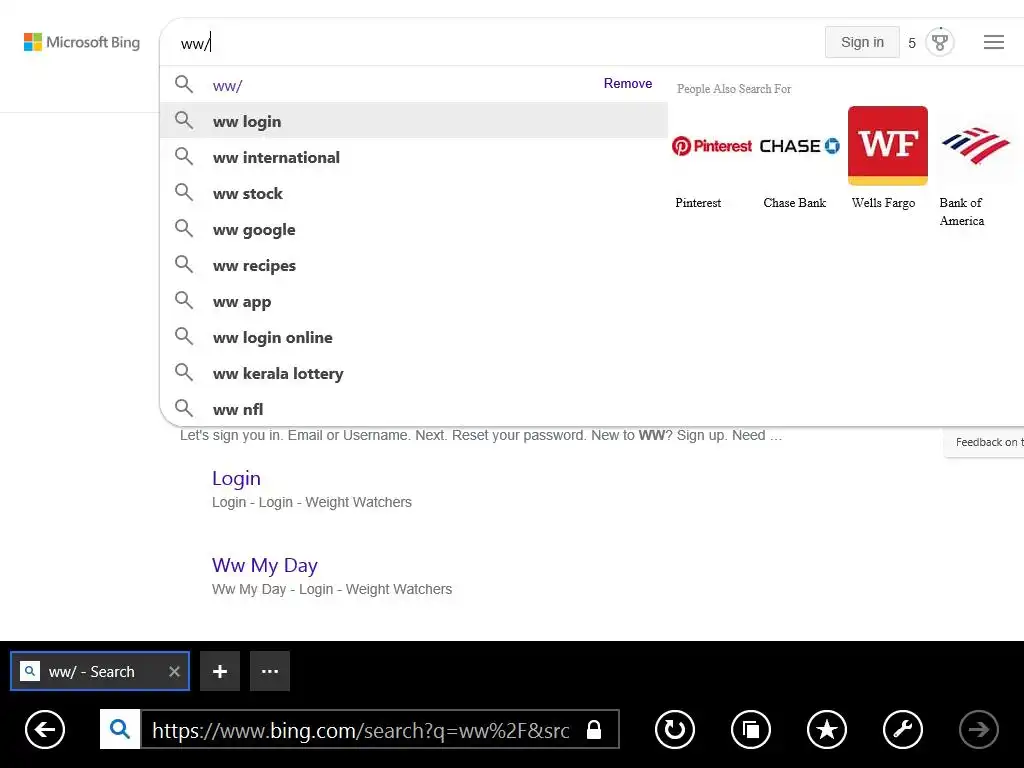Screen dimensions: 1024x768
Task: Choose the 'ww app' suggestion
Action: click(x=414, y=301)
